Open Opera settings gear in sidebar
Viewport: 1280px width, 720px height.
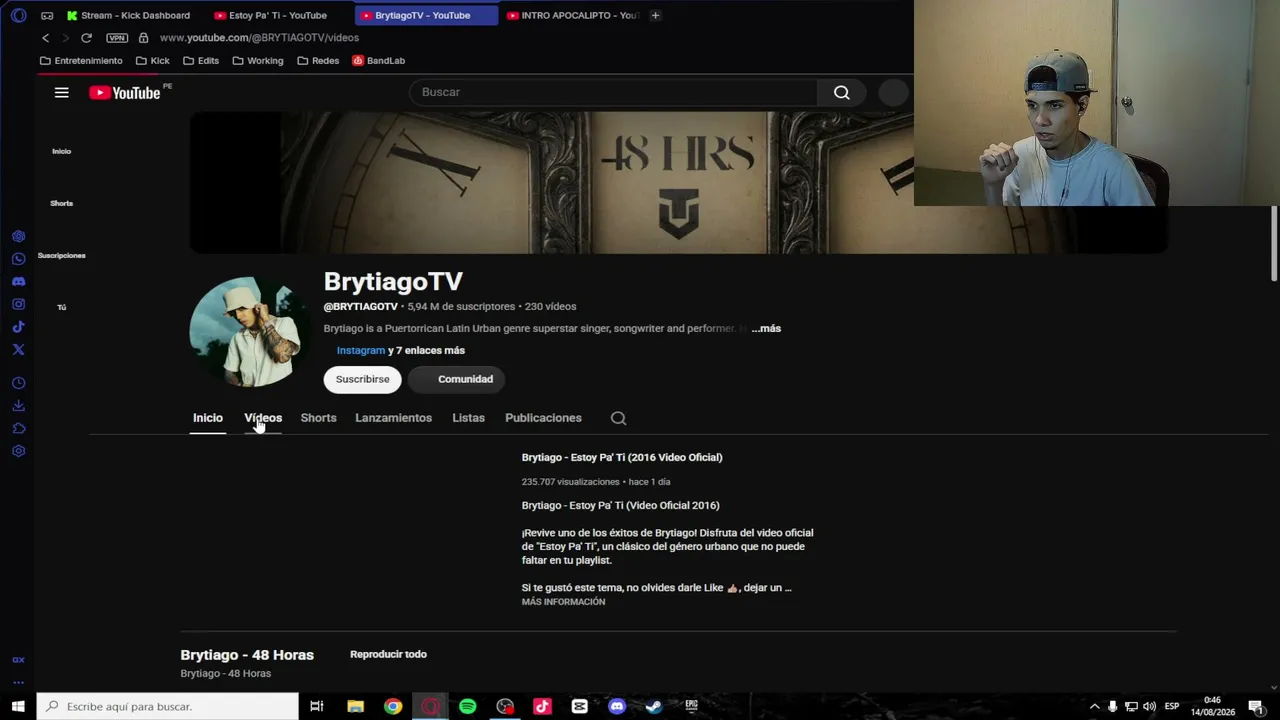(18, 451)
